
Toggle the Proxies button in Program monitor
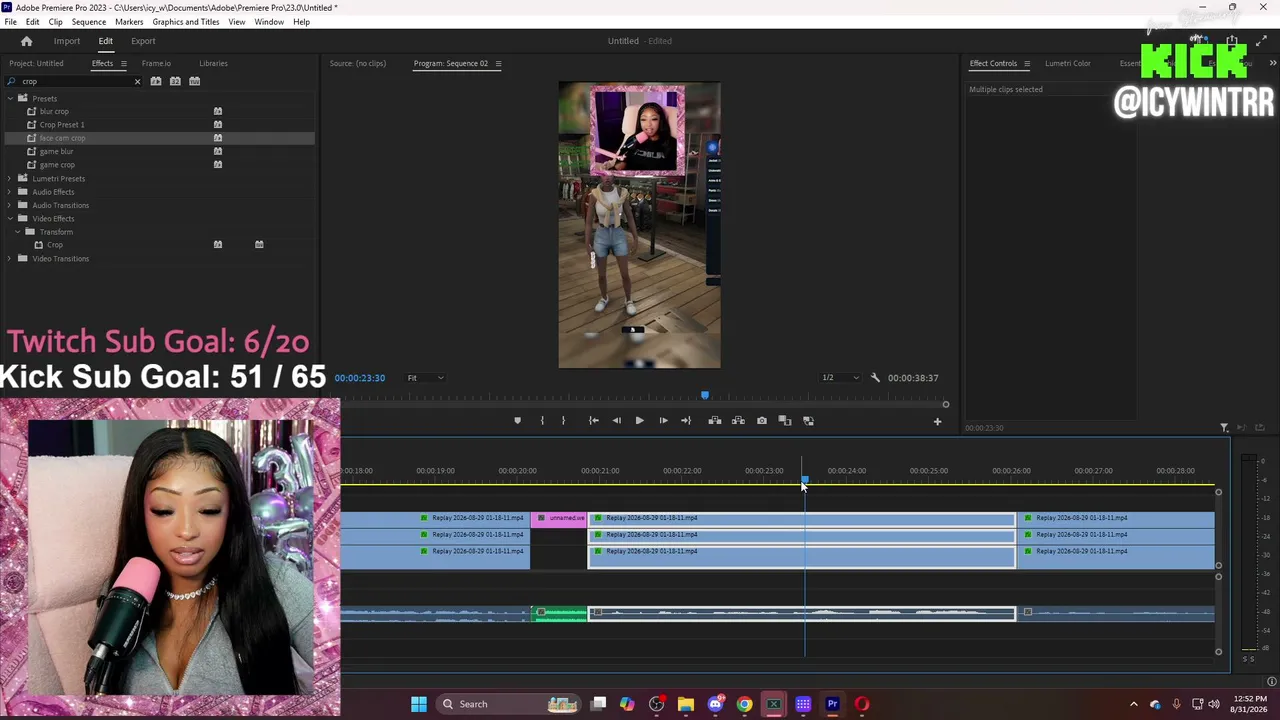pos(808,421)
